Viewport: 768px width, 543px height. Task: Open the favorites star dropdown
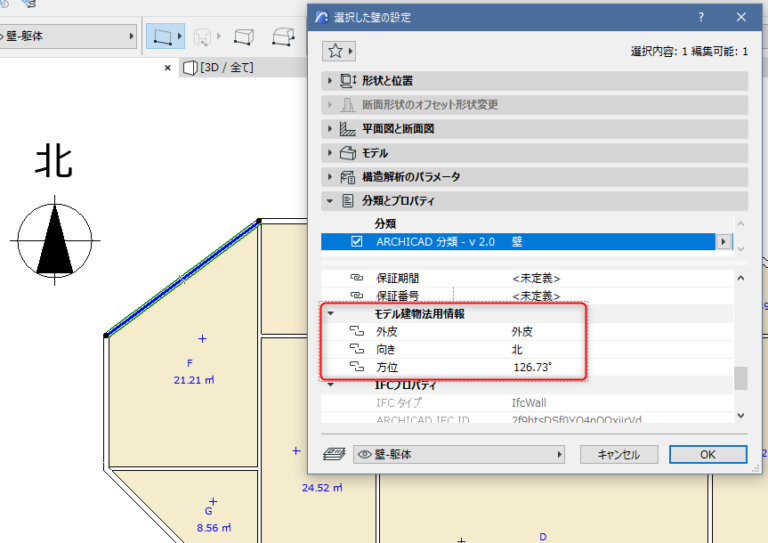[339, 51]
